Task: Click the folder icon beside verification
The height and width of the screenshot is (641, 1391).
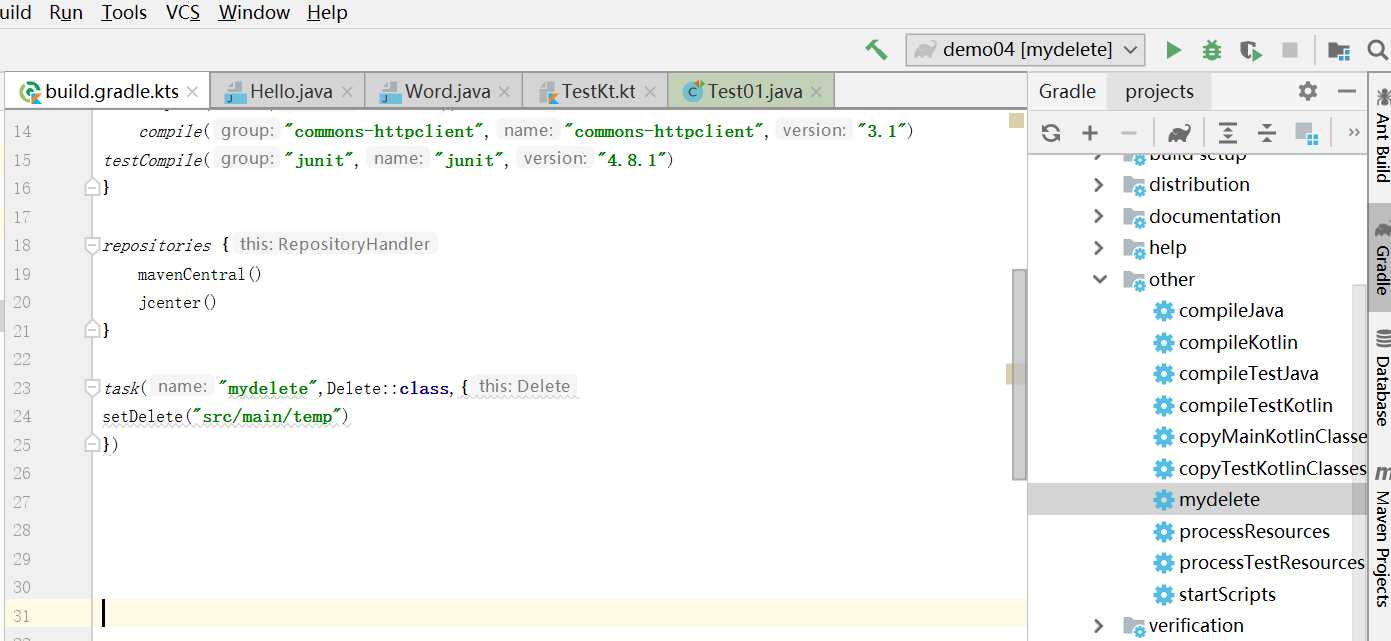Action: [1134, 626]
